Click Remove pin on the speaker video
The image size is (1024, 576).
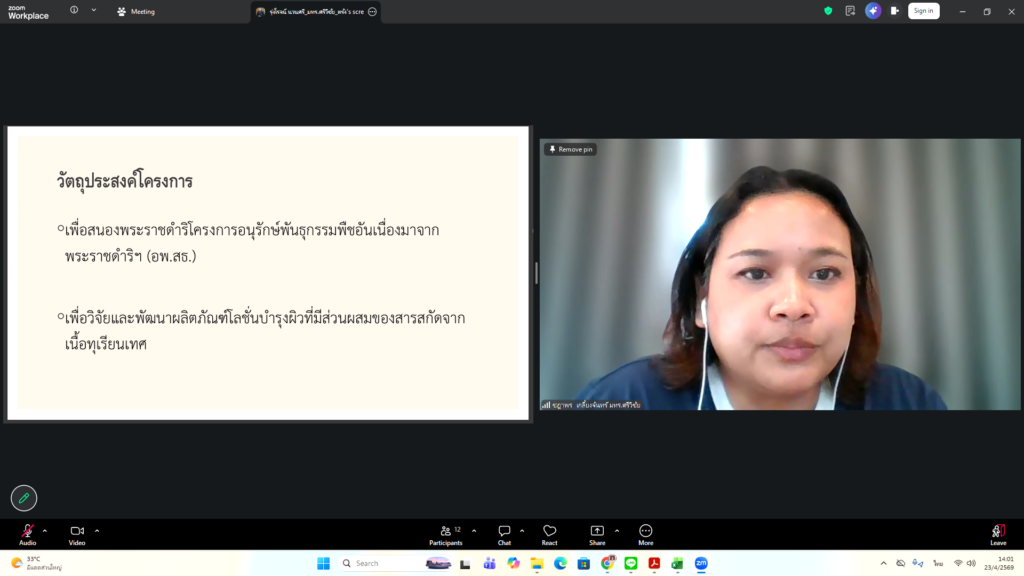pyautogui.click(x=570, y=150)
